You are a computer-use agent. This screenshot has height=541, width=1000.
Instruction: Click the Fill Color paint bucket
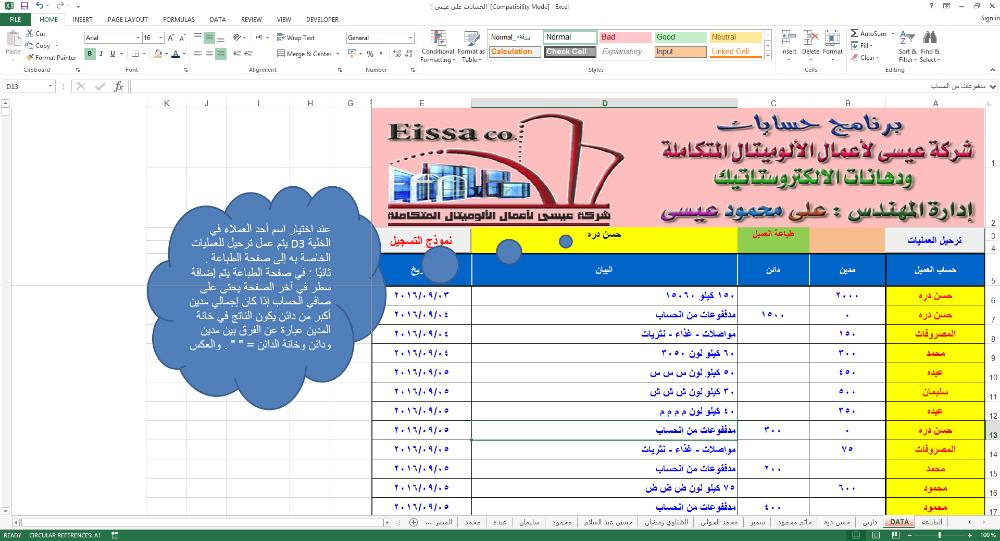pyautogui.click(x=157, y=54)
